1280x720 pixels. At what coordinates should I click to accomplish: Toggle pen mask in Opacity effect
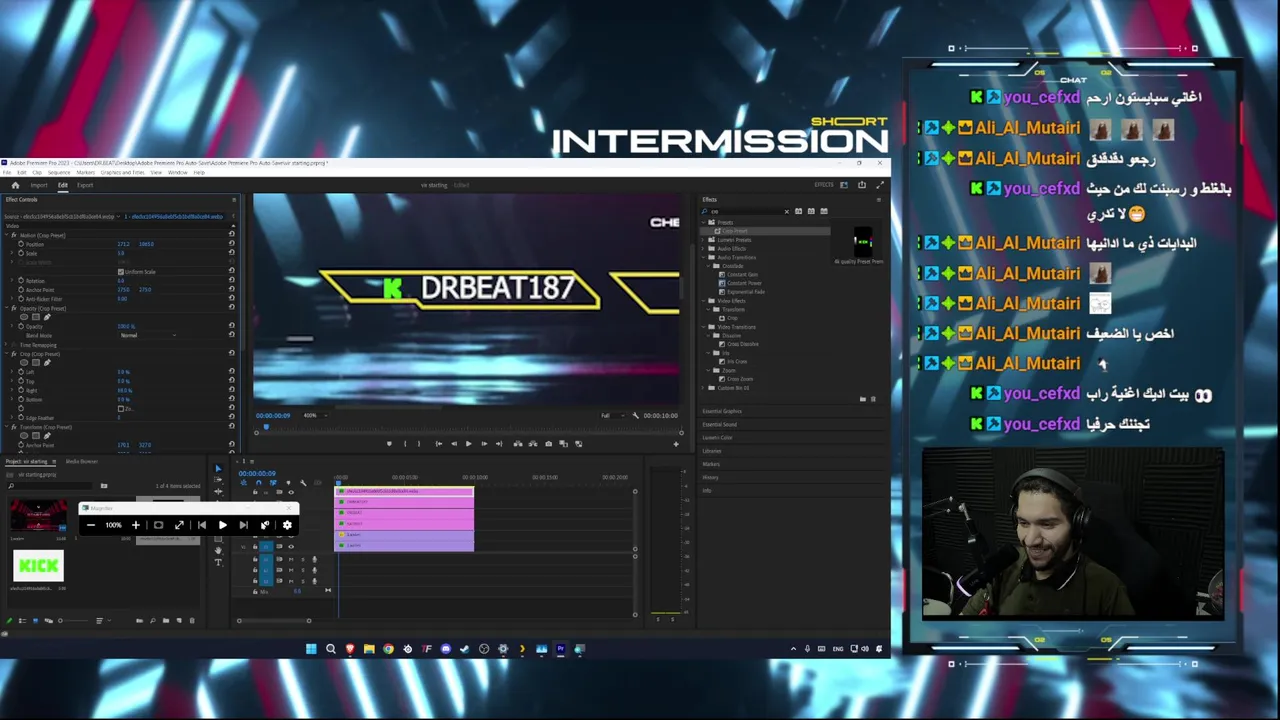(47, 317)
